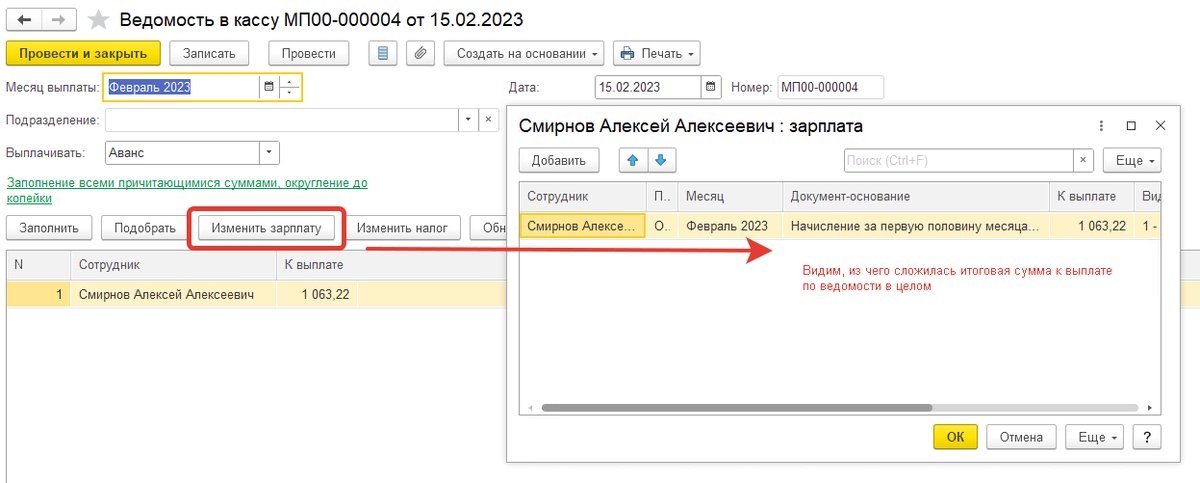Click Февраль 2023 cell in dialog

[x=730, y=226]
